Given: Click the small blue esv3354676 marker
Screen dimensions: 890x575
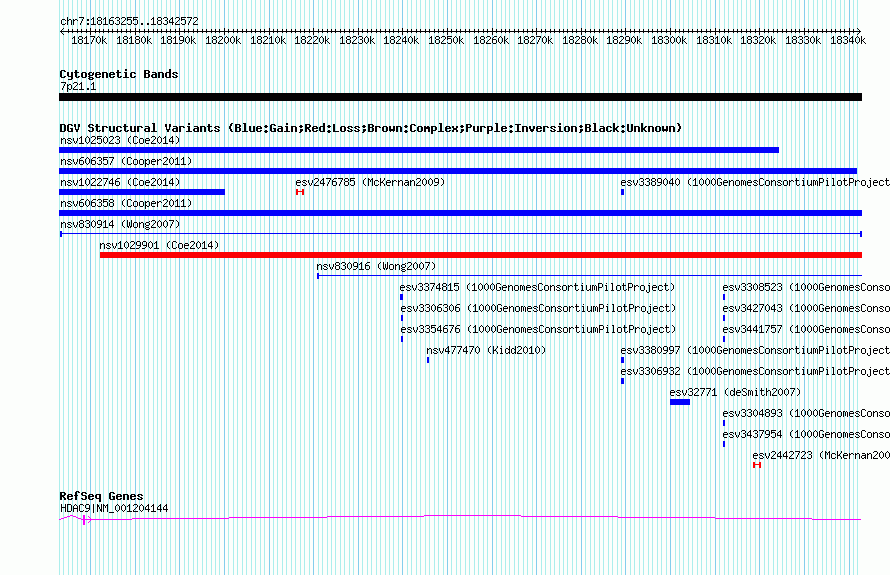Looking at the screenshot, I should 402,339.
